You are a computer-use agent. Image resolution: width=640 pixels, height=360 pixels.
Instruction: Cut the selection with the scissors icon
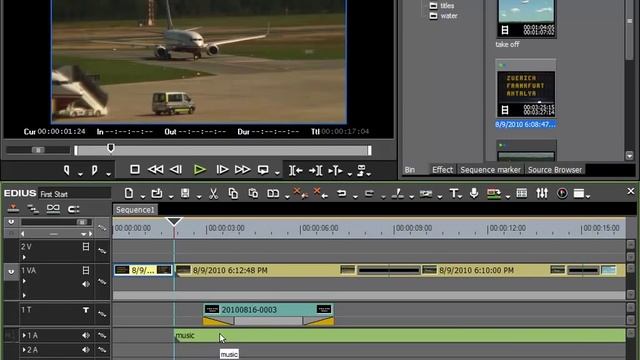click(x=213, y=193)
